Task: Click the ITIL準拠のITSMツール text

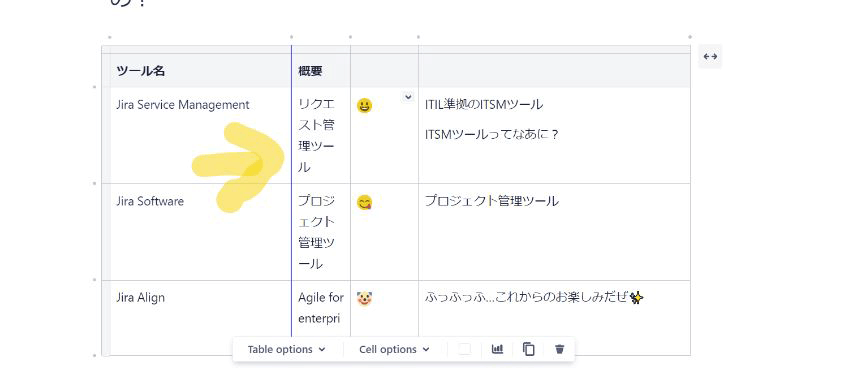Action: (x=484, y=104)
